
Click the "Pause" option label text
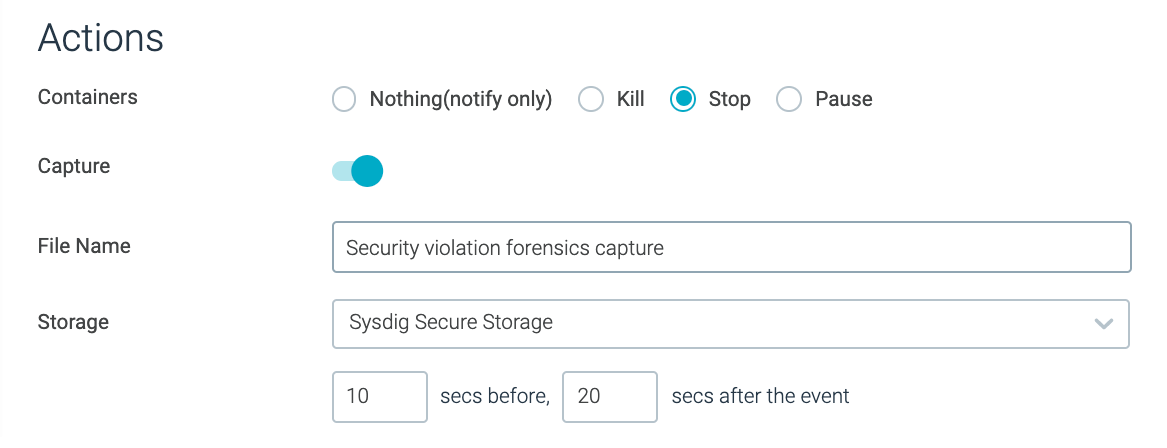[x=844, y=99]
